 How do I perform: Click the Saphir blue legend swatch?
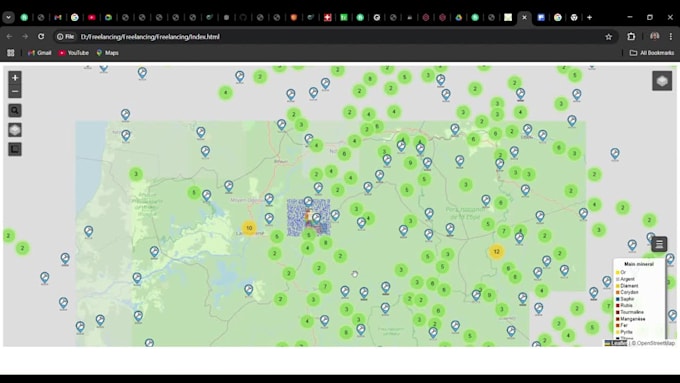click(x=618, y=299)
